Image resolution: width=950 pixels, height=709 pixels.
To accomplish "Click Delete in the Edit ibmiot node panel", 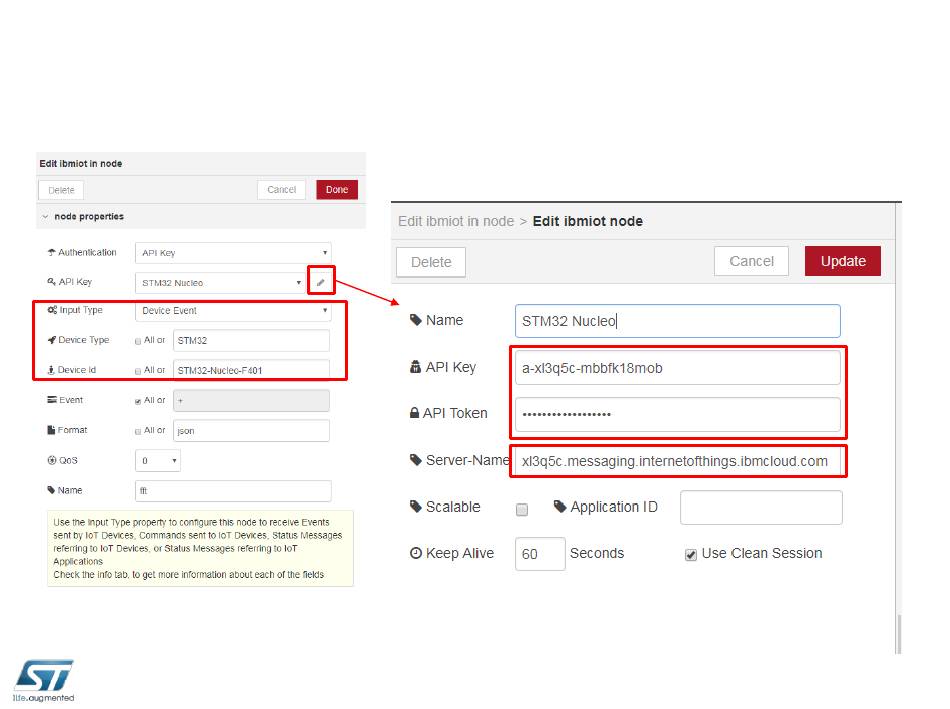I will [431, 262].
